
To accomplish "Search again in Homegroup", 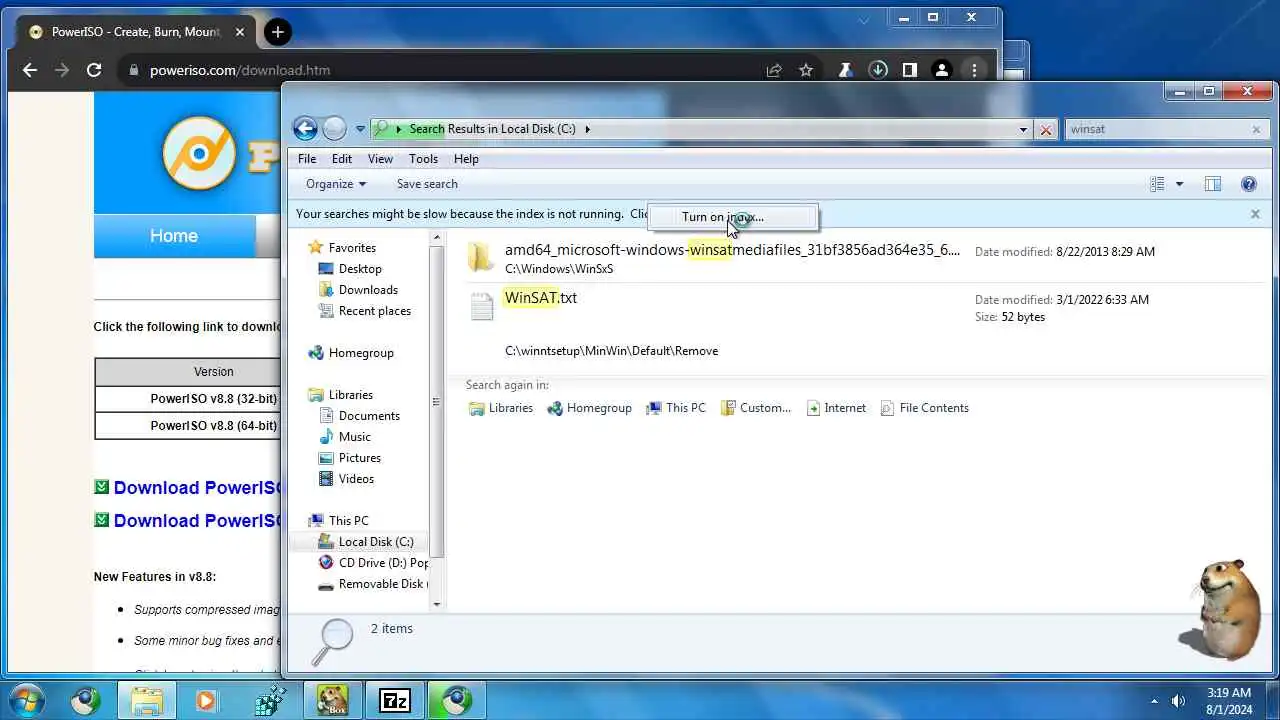I will click(x=589, y=408).
